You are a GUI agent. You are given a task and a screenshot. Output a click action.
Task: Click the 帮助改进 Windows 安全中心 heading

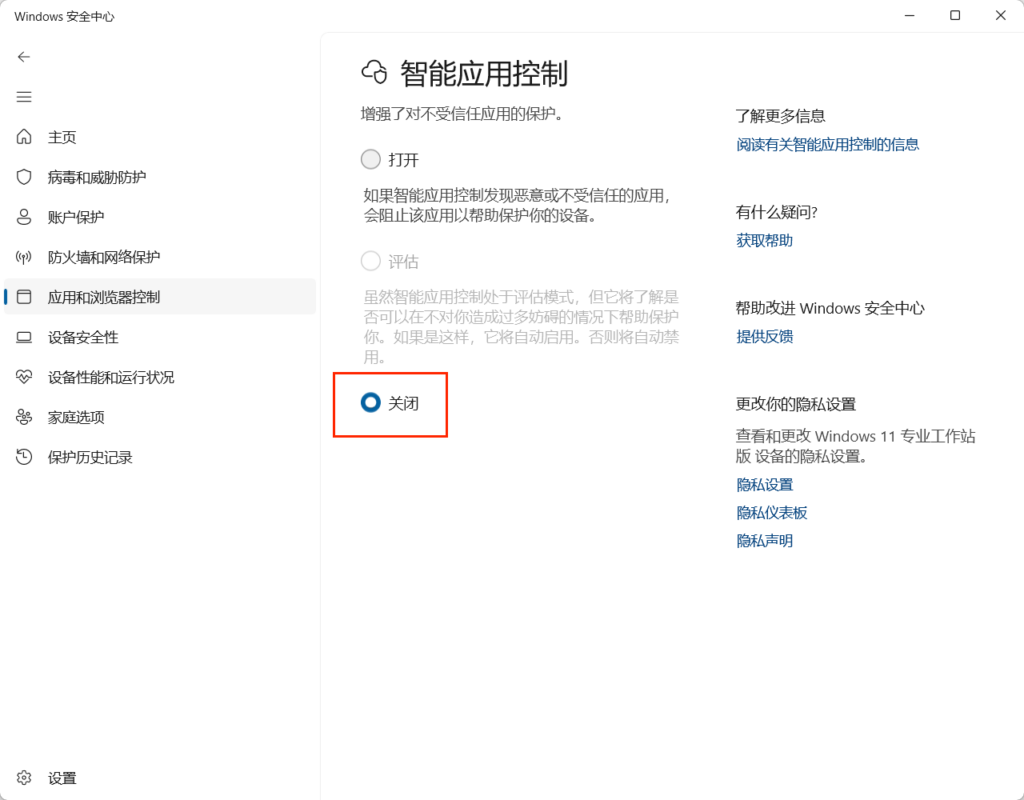point(830,308)
